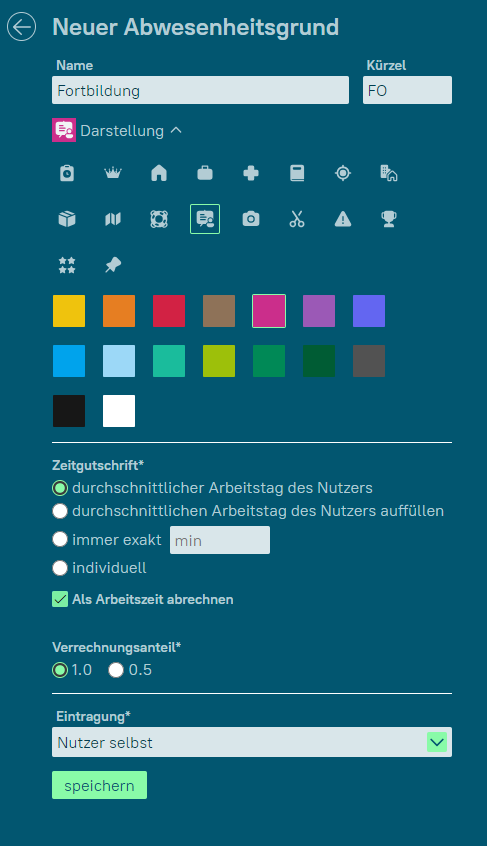487x846 pixels.
Task: Choose the house icon
Action: 159,173
